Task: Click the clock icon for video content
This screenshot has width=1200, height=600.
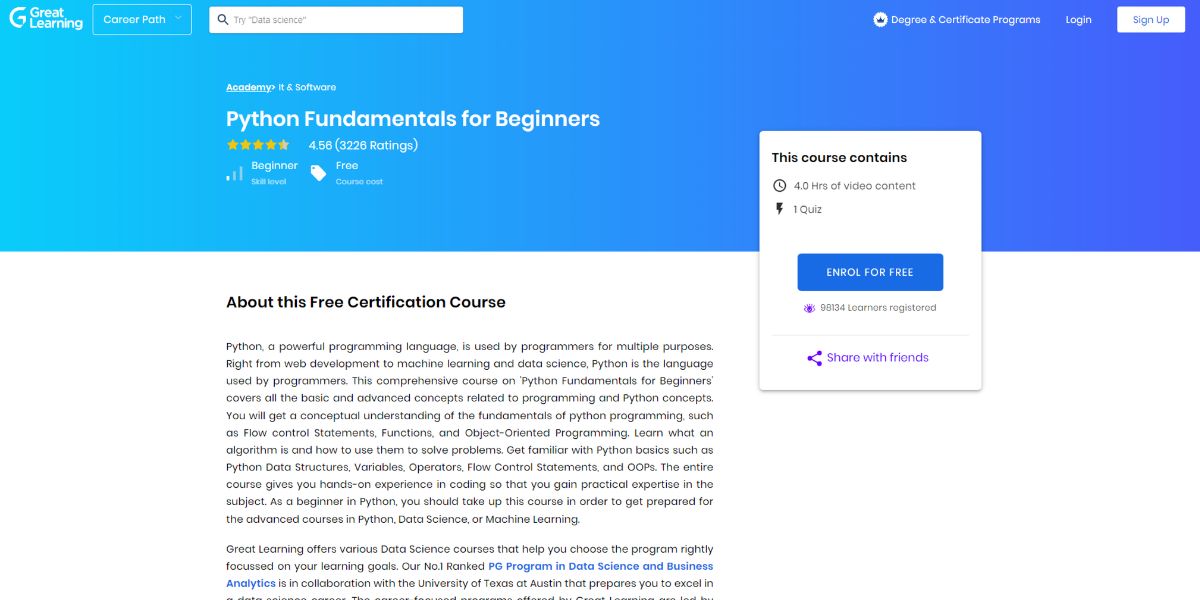Action: coord(780,186)
